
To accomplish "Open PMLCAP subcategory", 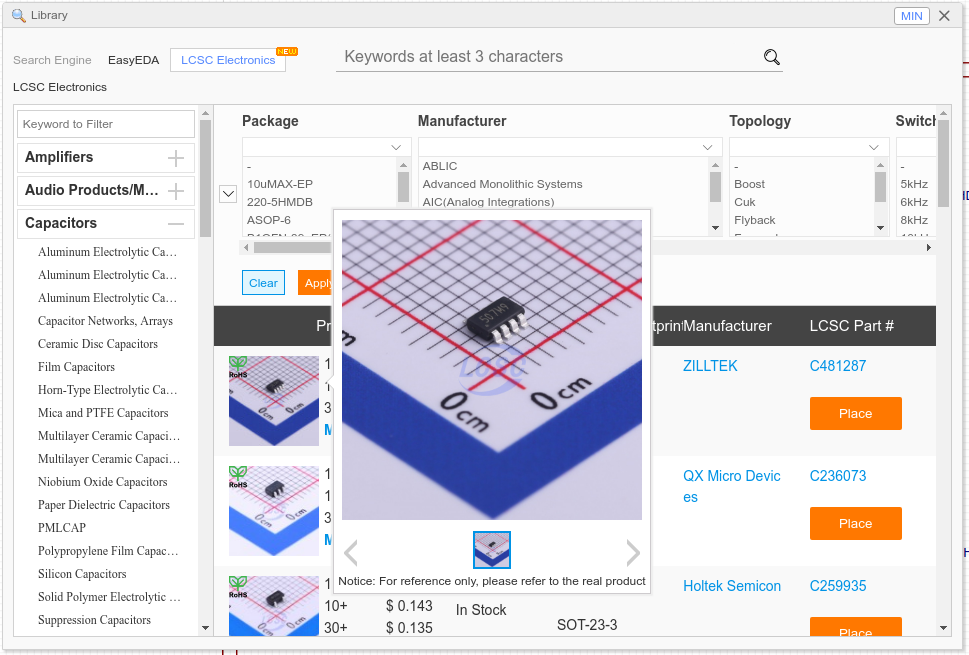I will tap(62, 528).
